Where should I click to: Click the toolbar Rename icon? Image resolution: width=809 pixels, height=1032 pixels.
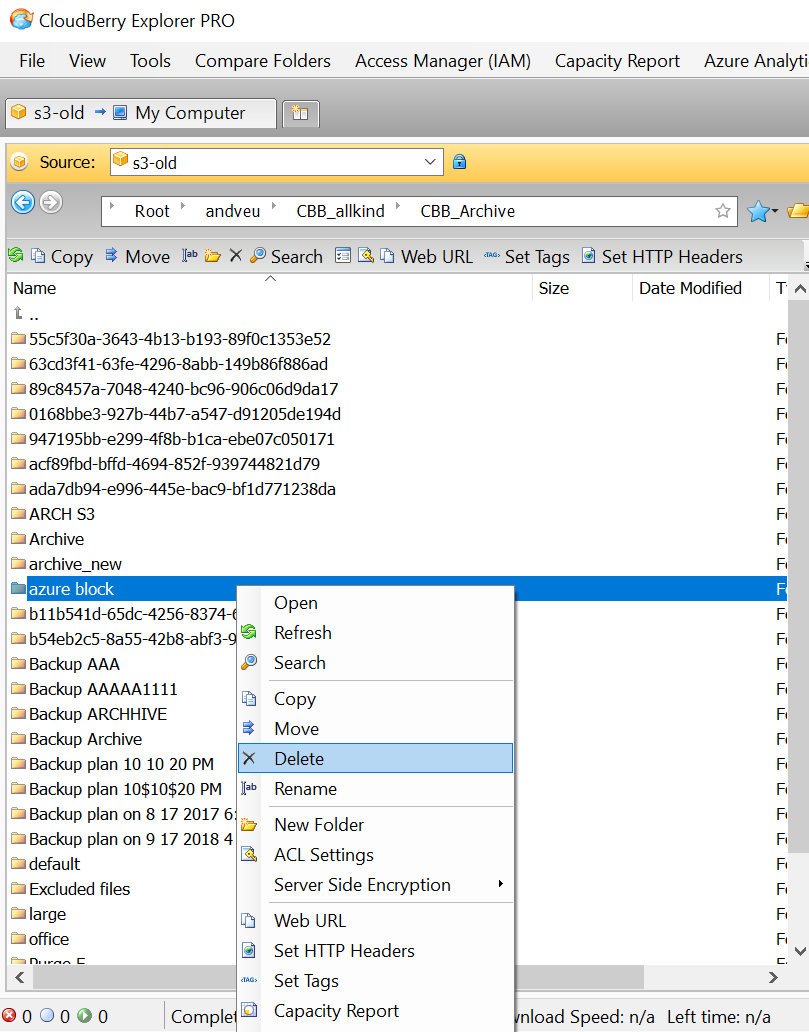point(190,255)
